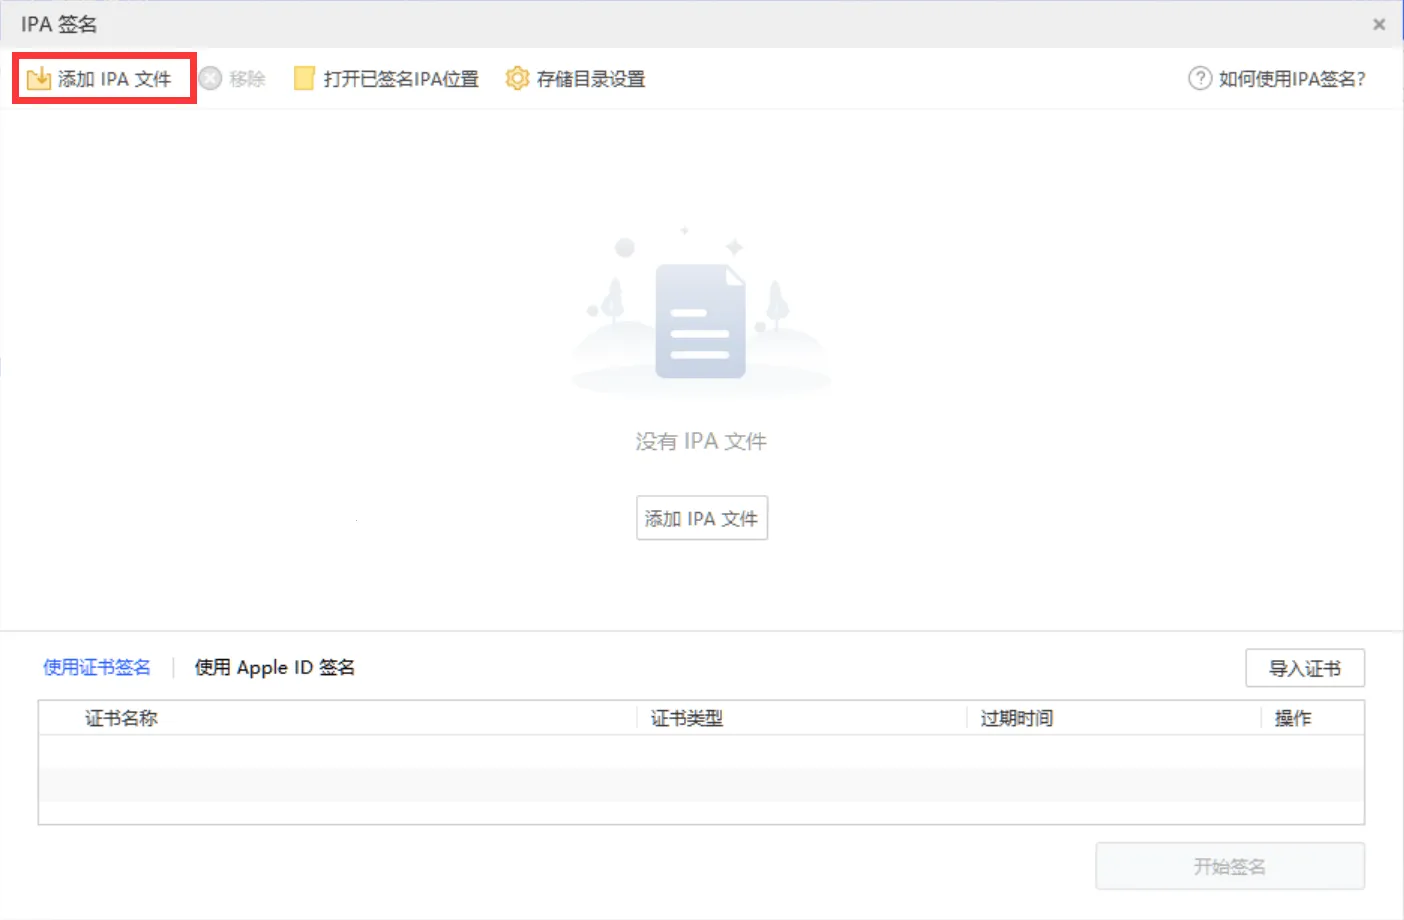Image resolution: width=1404 pixels, height=920 pixels.
Task: Click the 导入证书 button
Action: pos(1304,668)
